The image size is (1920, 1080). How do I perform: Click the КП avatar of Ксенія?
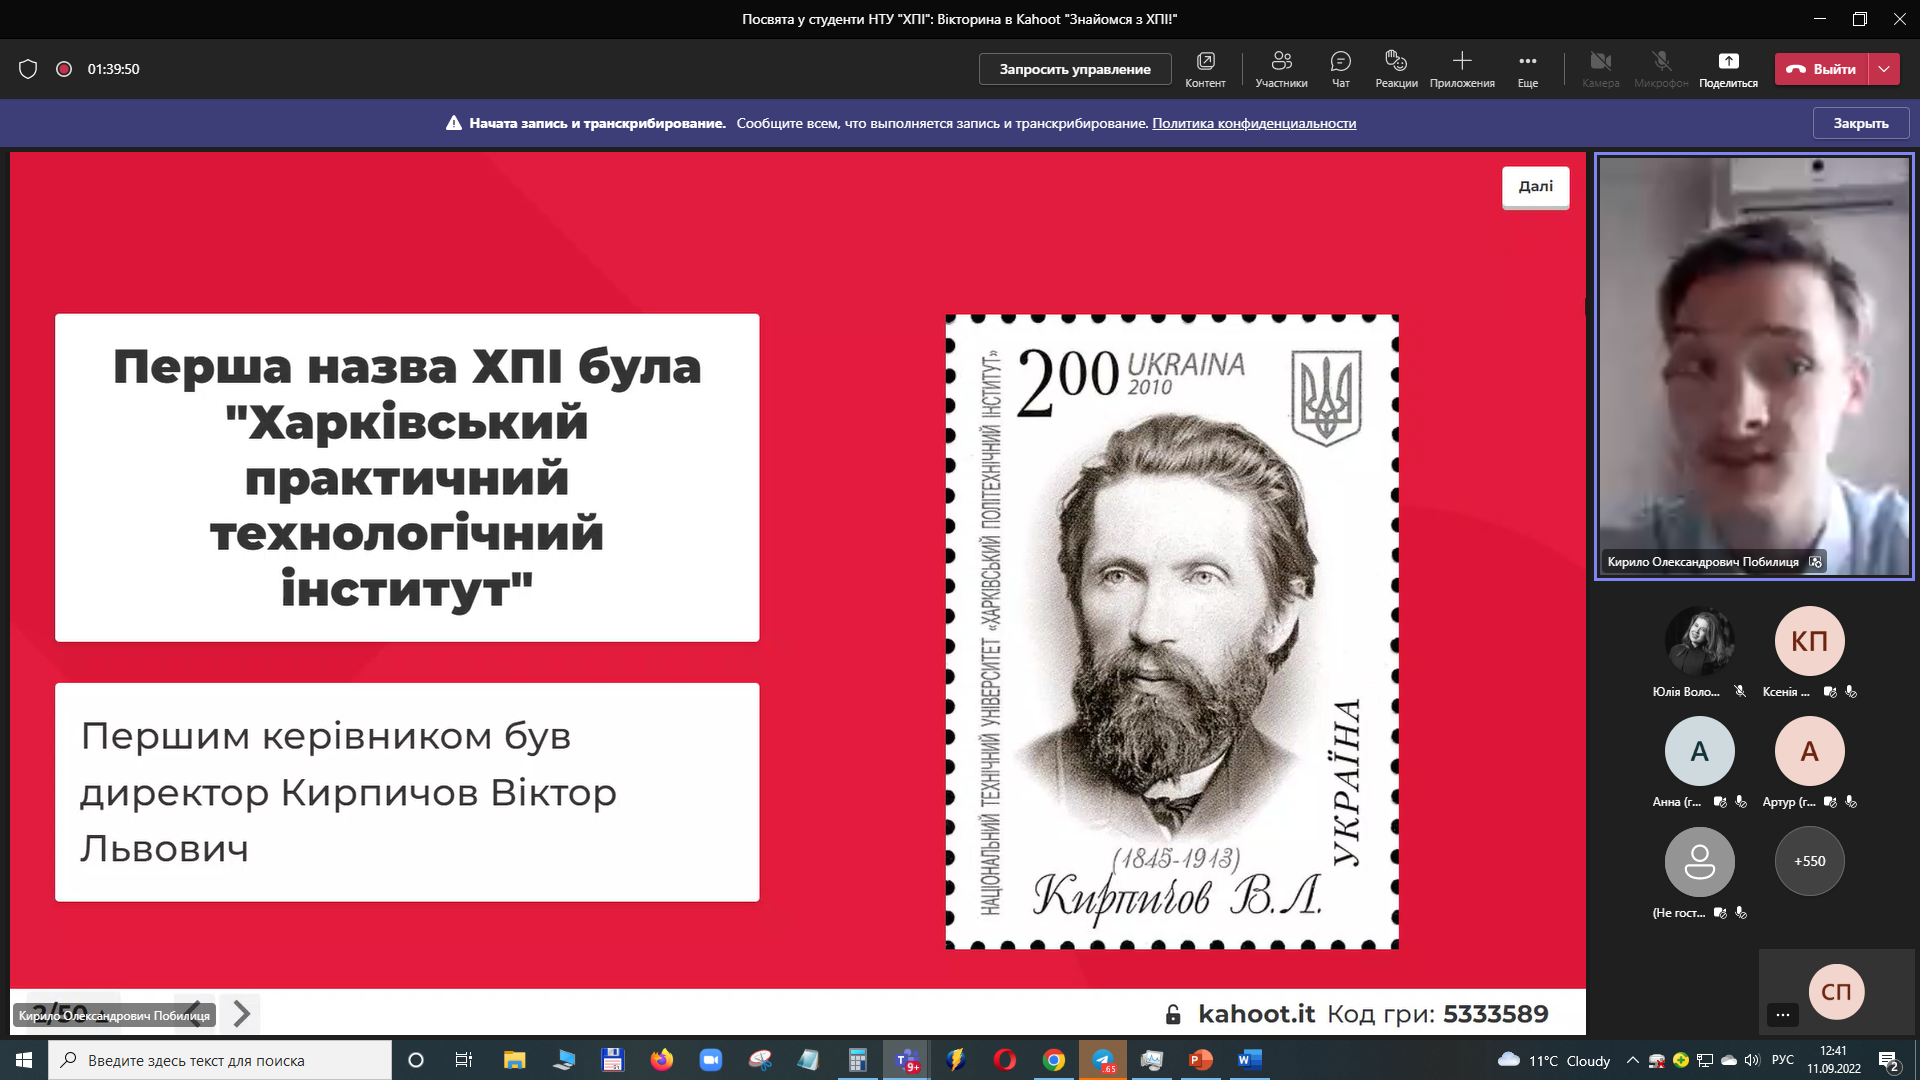coord(1809,641)
